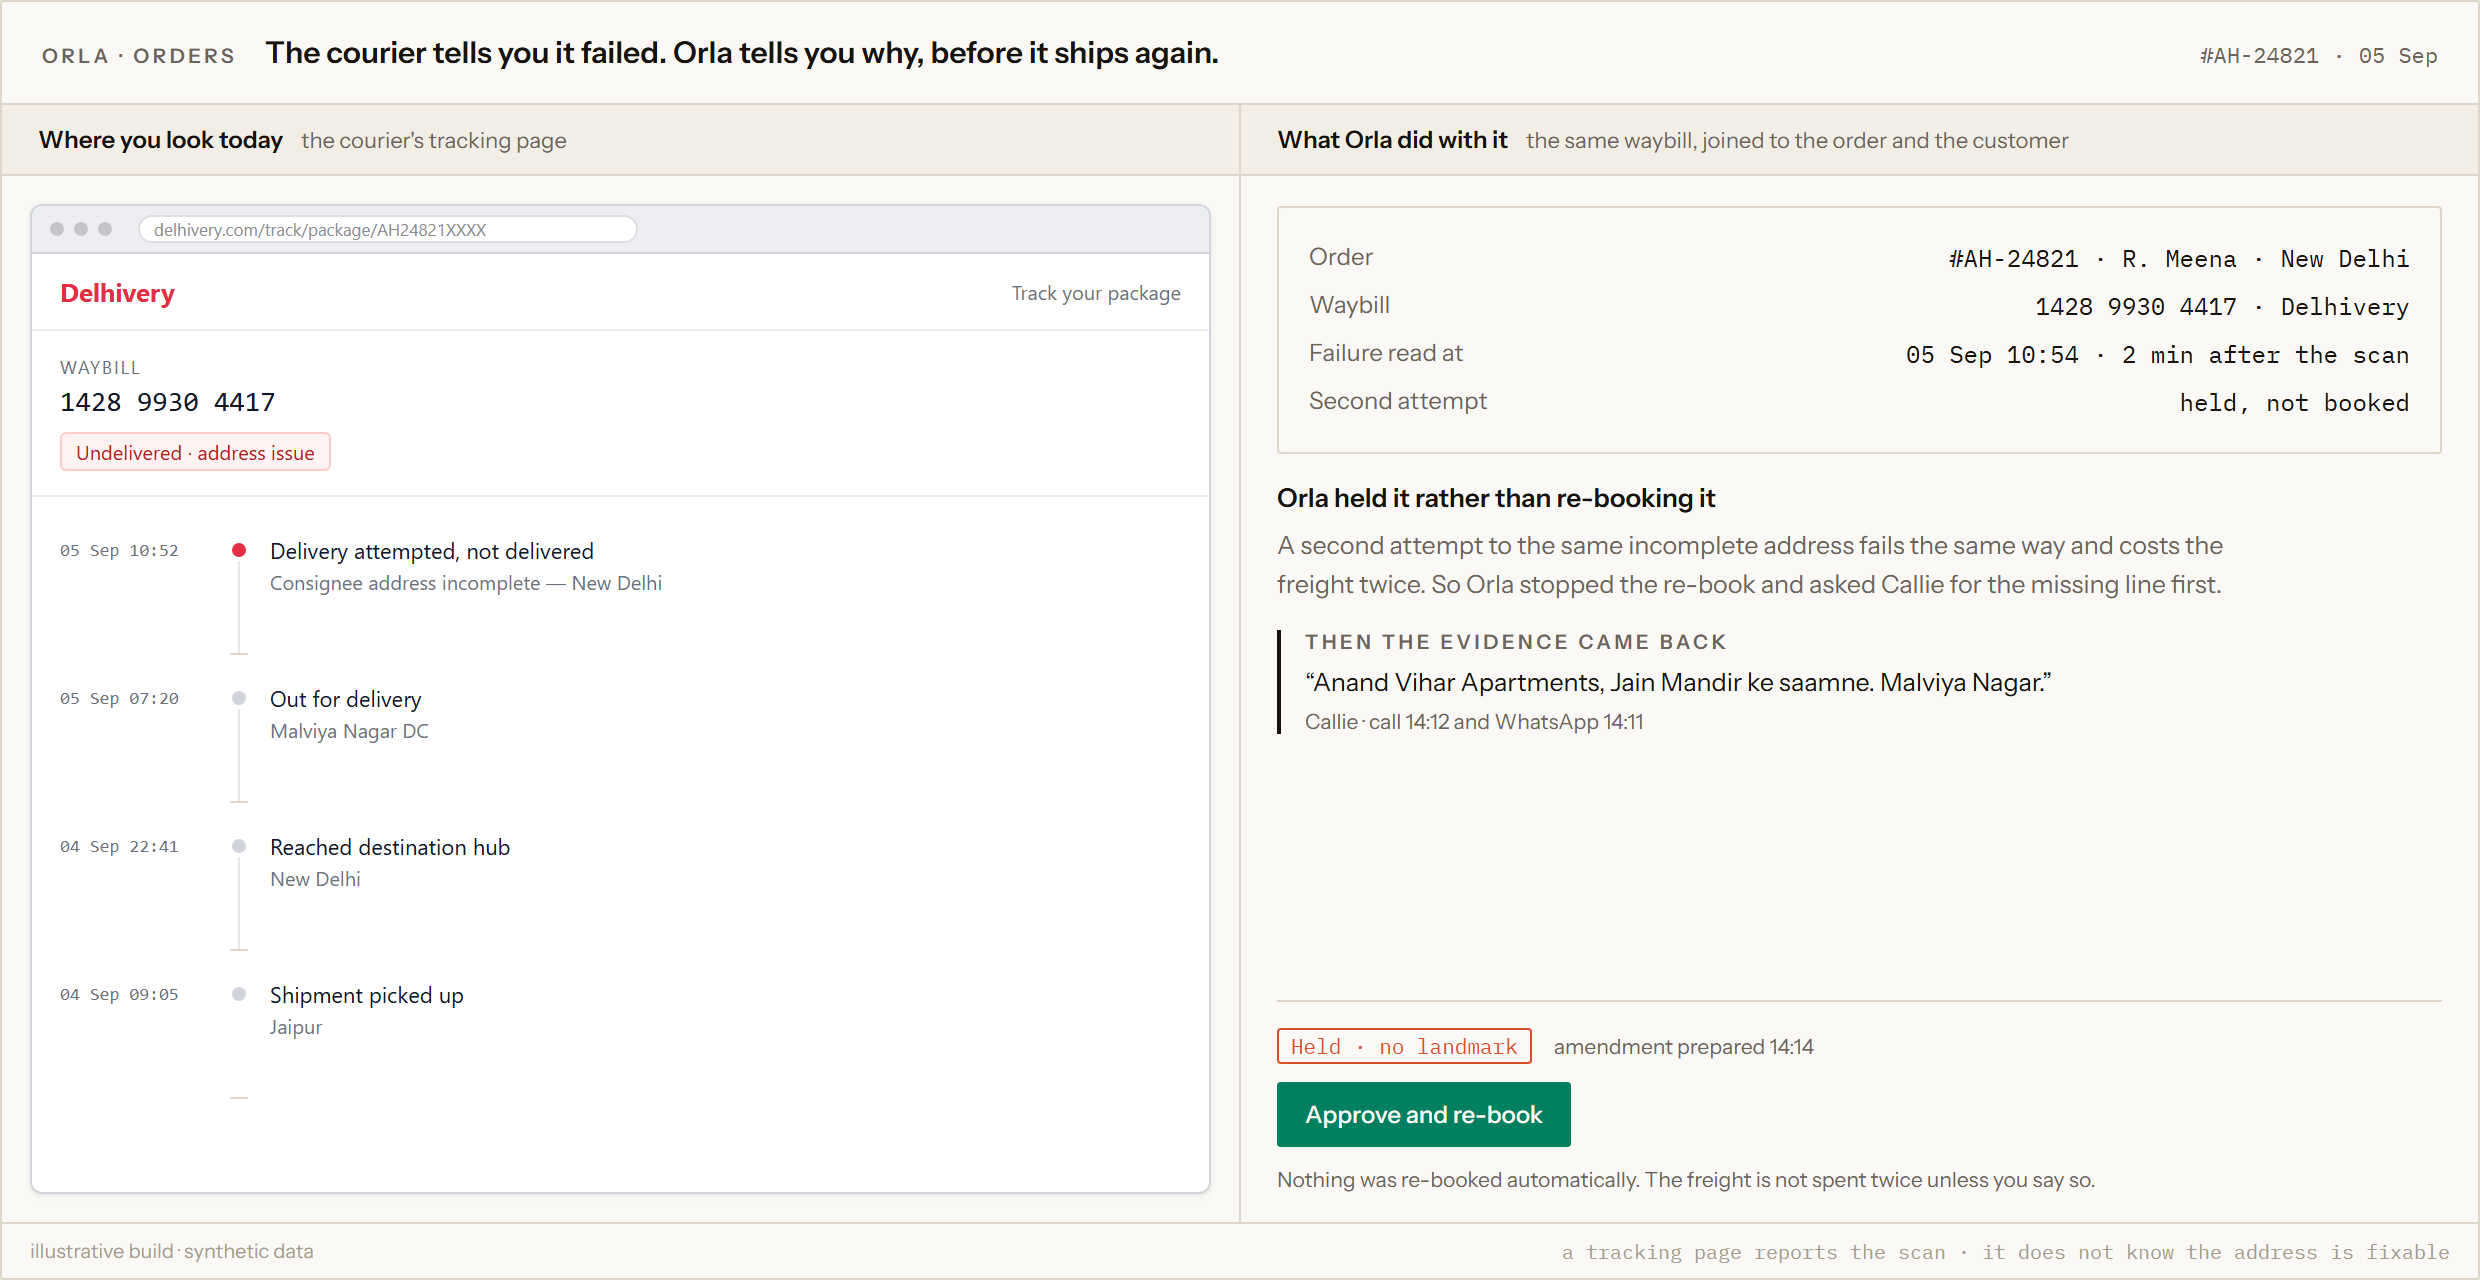
Task: Click 'Consignee address incomplete — New Delhi'
Action: 466,583
